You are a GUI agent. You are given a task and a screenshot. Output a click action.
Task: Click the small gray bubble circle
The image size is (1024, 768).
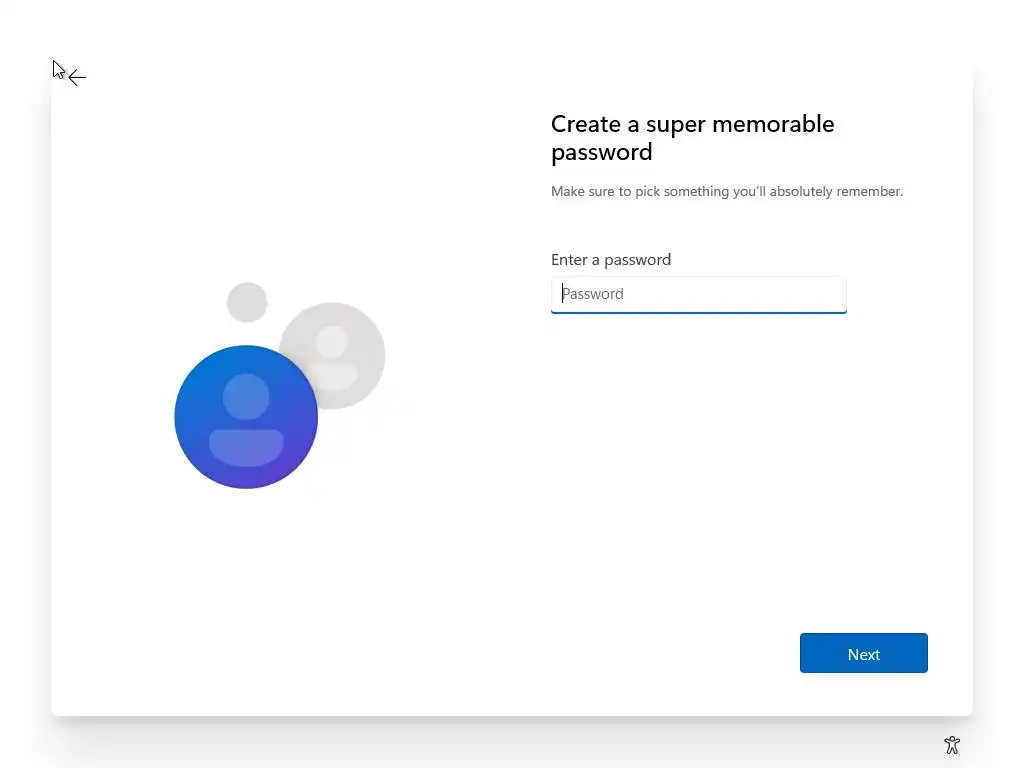tap(247, 302)
